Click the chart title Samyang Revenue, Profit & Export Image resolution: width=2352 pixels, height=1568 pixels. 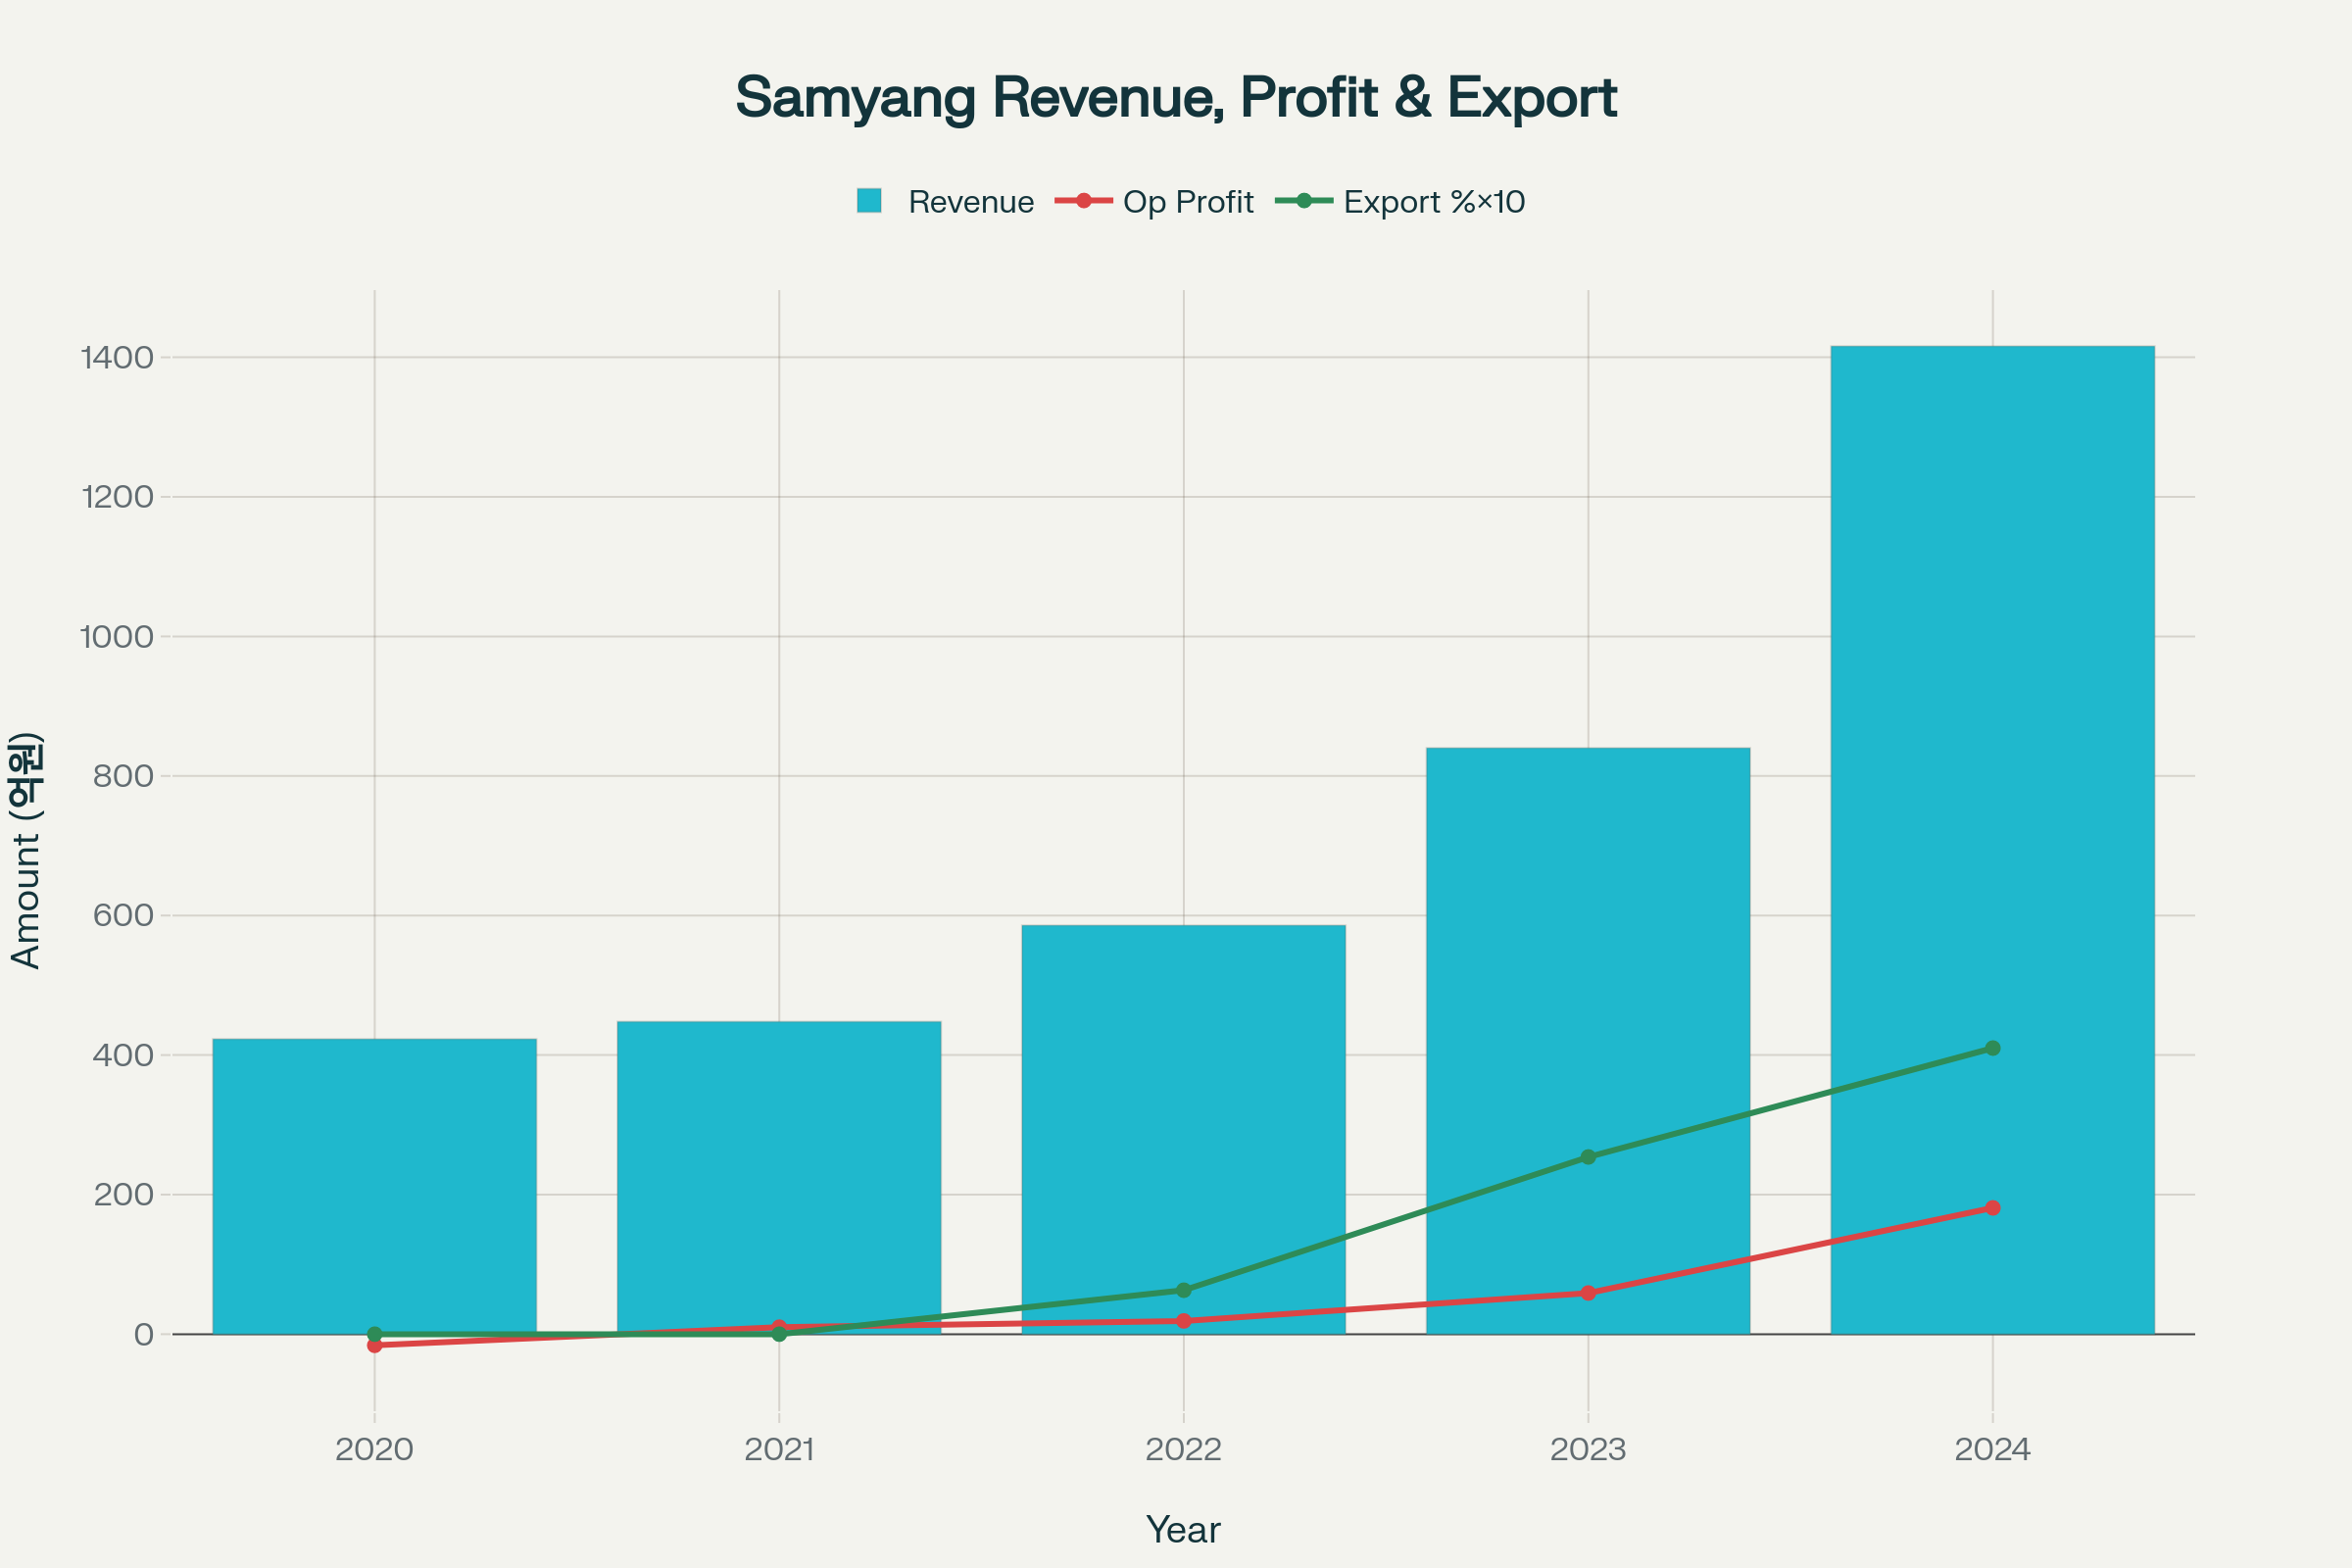(x=1176, y=98)
